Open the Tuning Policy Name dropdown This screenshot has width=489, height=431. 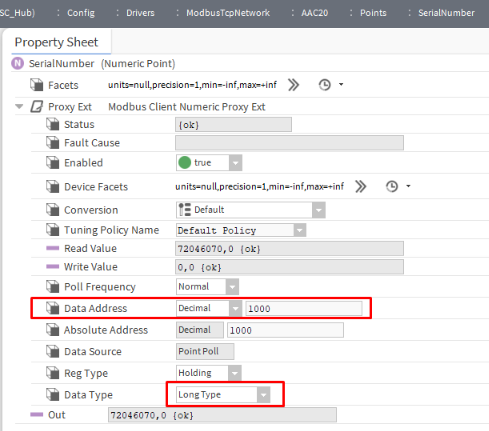click(x=300, y=230)
